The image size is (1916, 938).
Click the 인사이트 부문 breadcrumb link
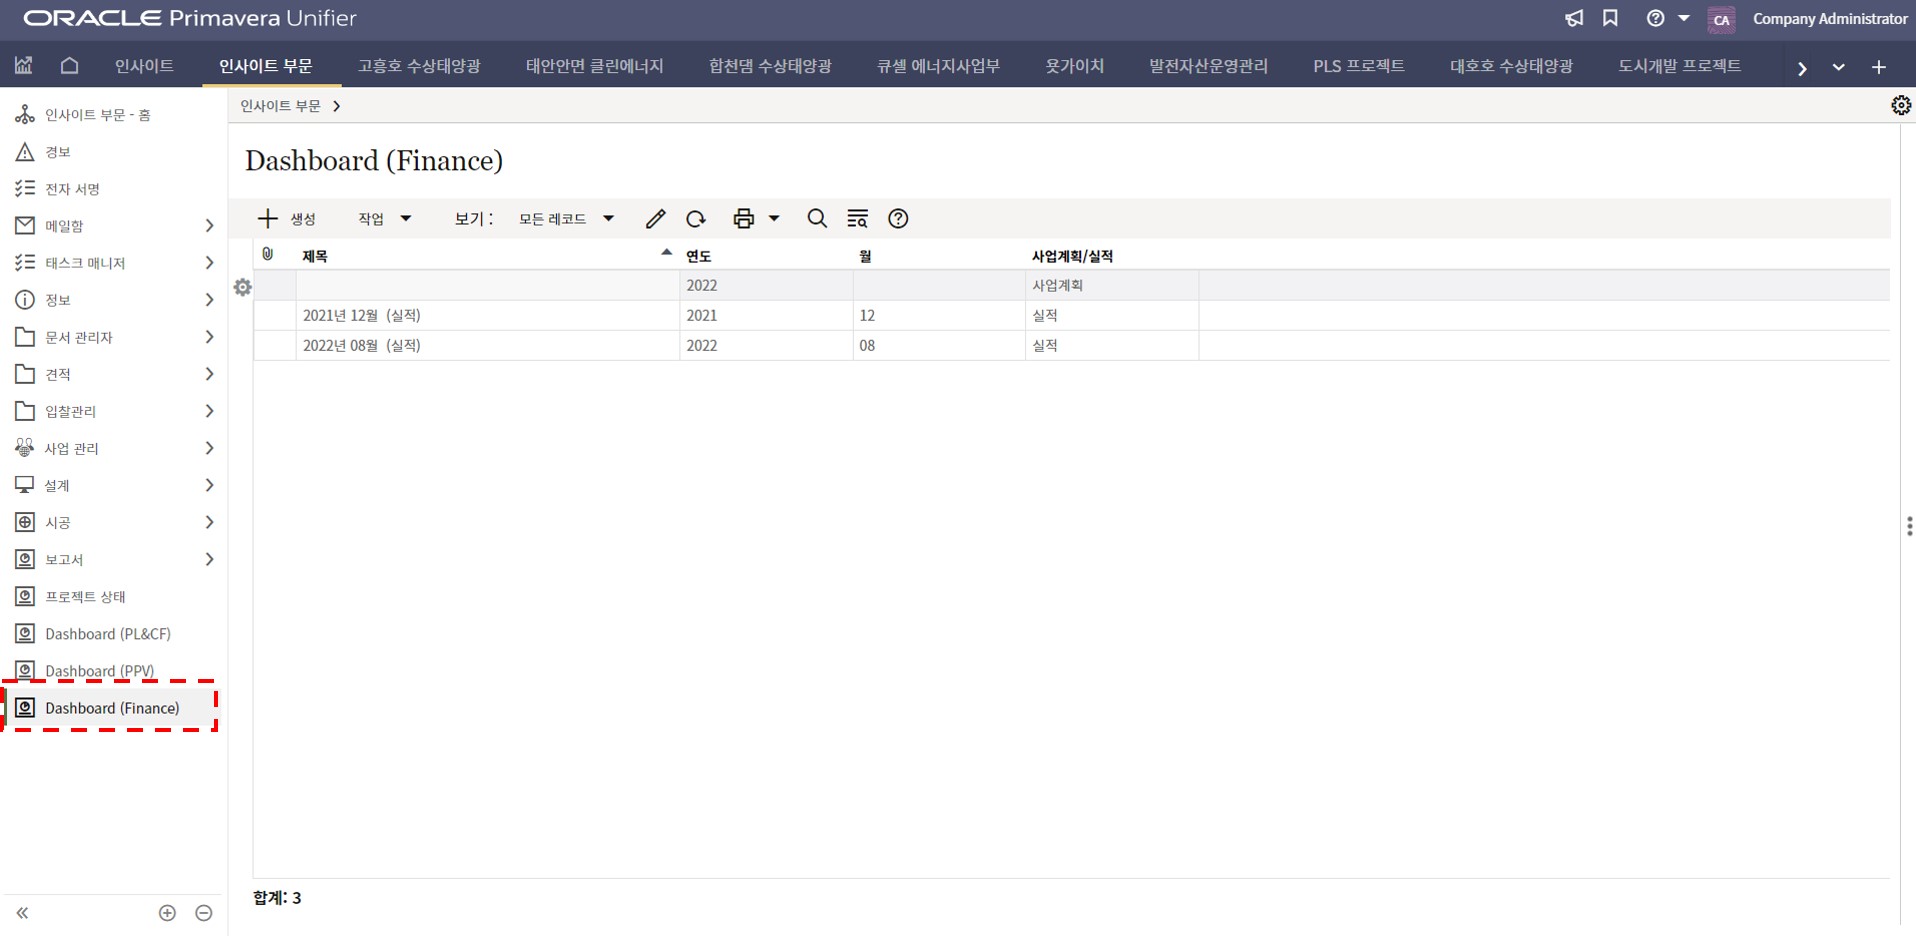click(x=280, y=106)
